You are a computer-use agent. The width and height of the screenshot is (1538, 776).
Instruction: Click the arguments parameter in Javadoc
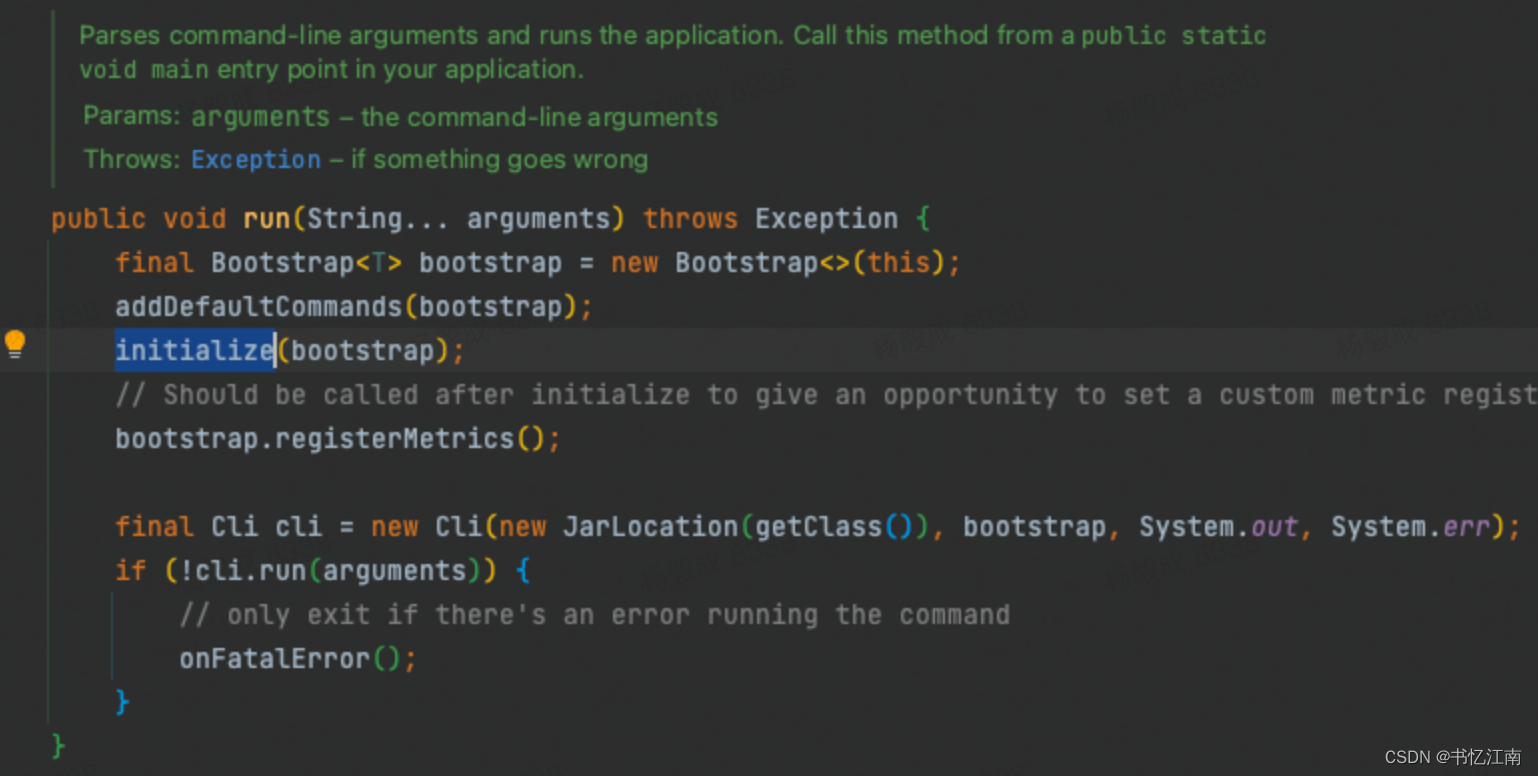[x=259, y=116]
